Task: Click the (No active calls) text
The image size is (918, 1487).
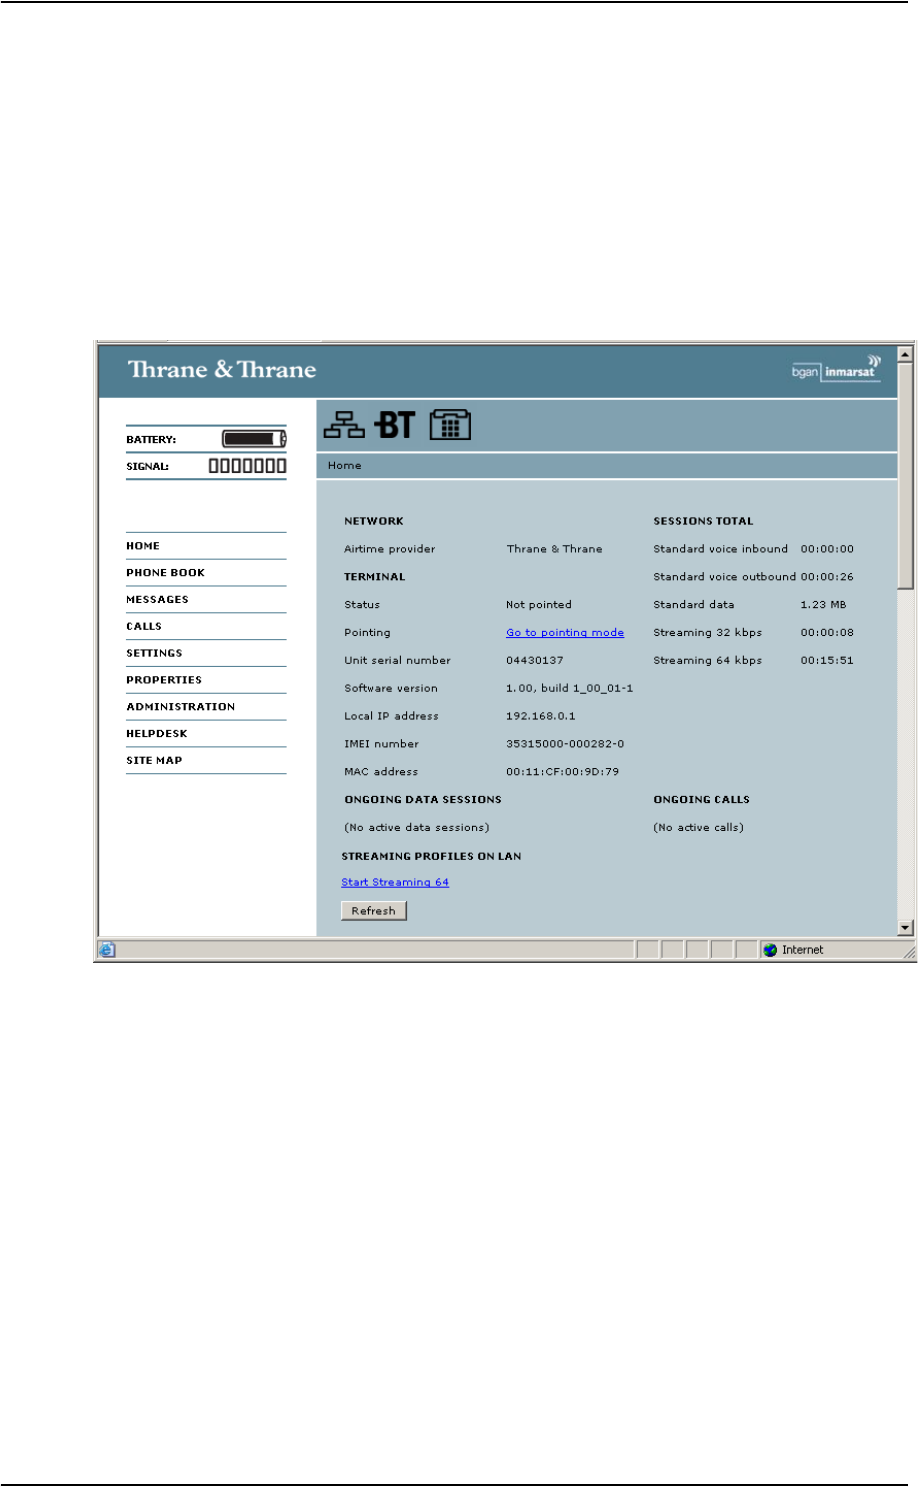Action: click(699, 828)
